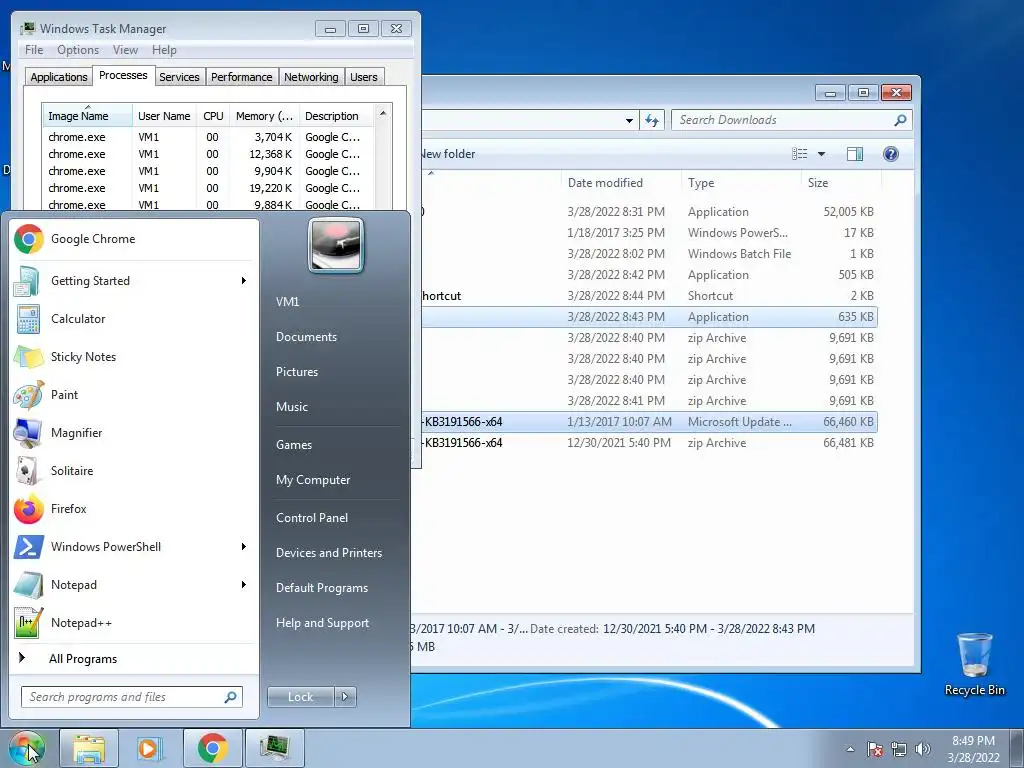Click the search magnifier in Search Downloads
This screenshot has width=1024, height=768.
pos(900,120)
